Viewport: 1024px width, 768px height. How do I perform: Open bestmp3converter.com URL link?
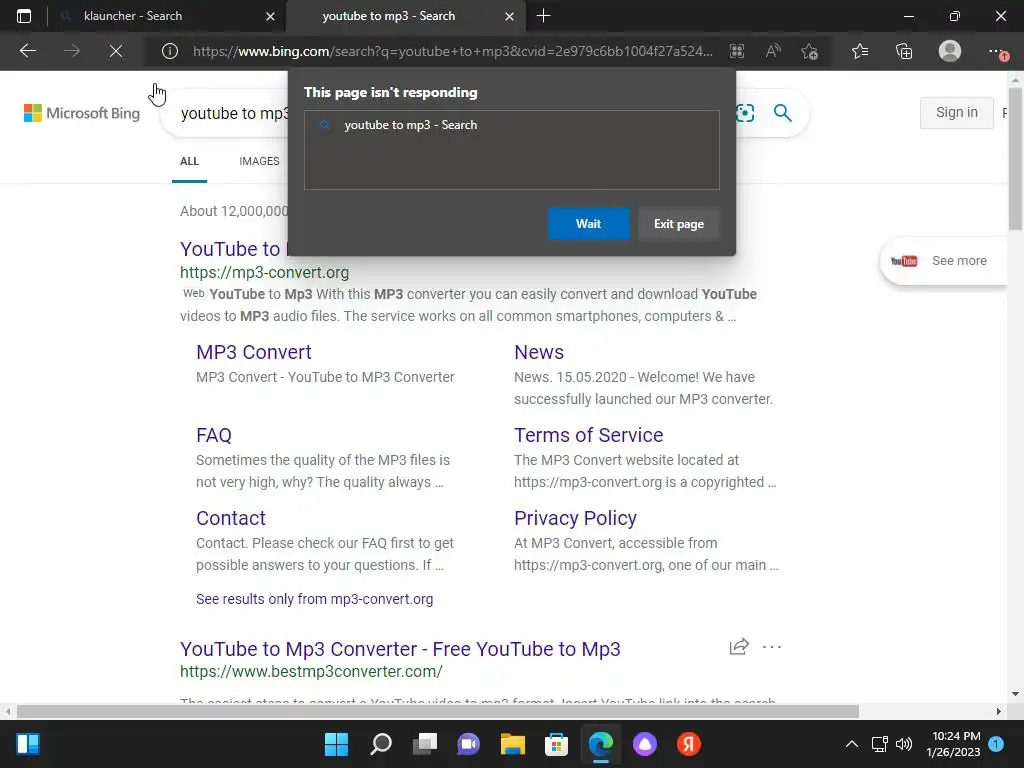click(312, 671)
